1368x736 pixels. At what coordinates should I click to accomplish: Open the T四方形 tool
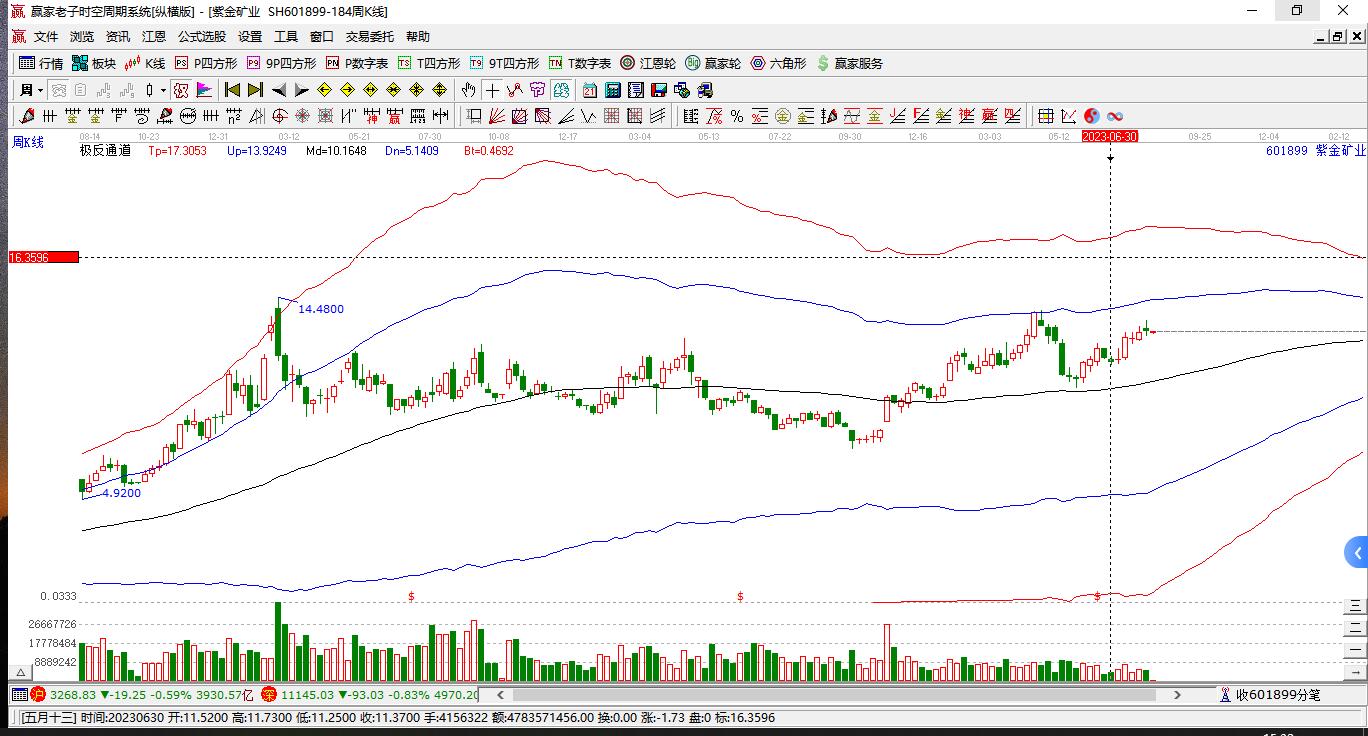tap(429, 63)
